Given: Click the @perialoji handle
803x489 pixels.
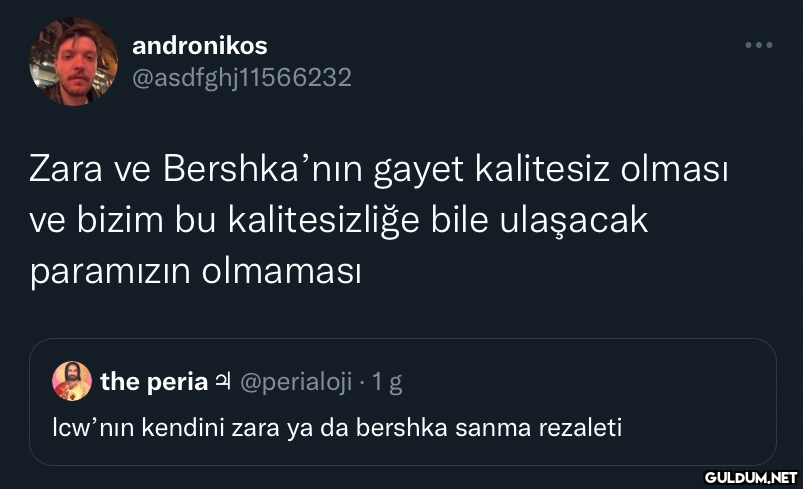Looking at the screenshot, I should (297, 381).
